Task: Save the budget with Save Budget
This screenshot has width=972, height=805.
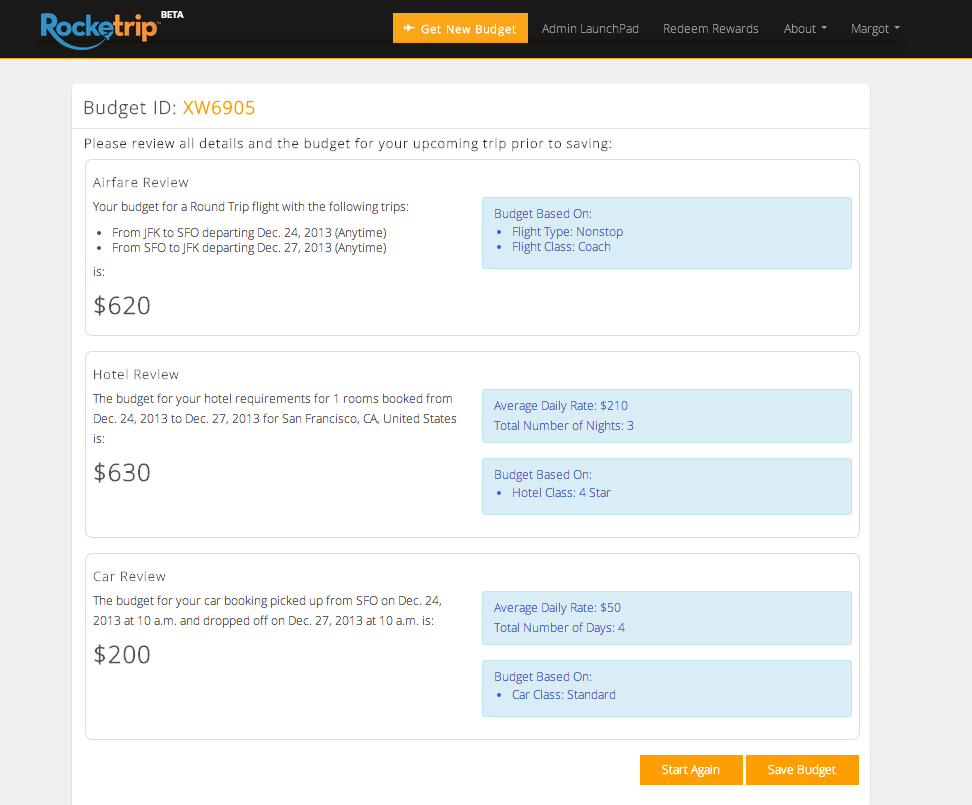Action: pyautogui.click(x=801, y=770)
